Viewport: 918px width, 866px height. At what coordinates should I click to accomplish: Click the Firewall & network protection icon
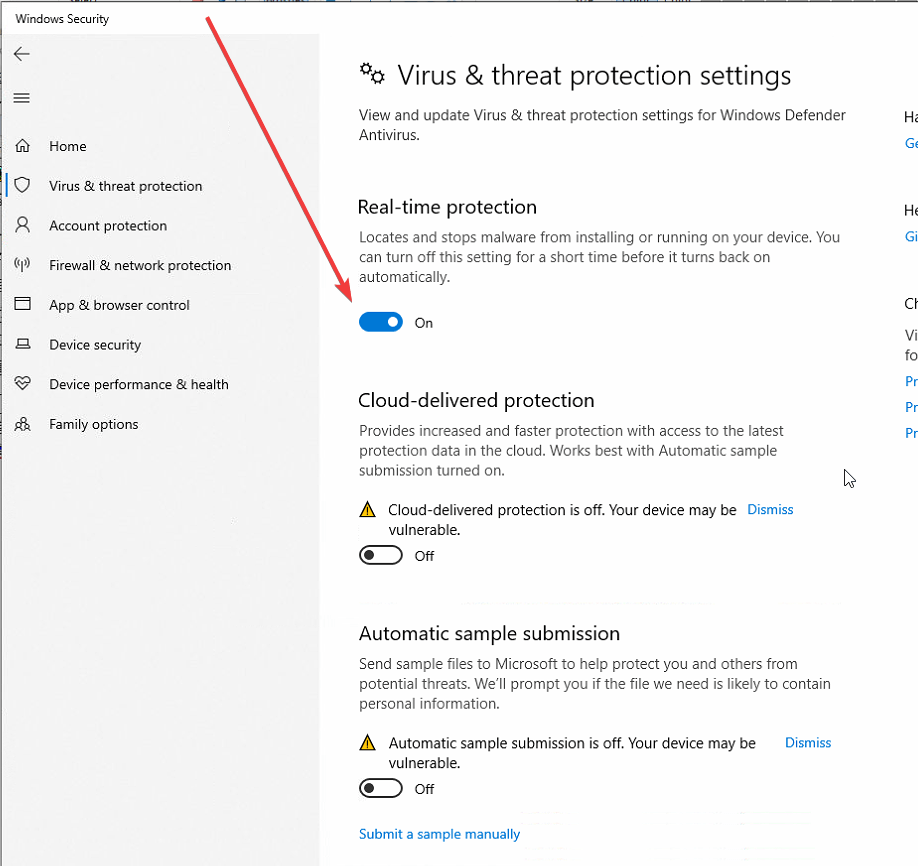22,265
